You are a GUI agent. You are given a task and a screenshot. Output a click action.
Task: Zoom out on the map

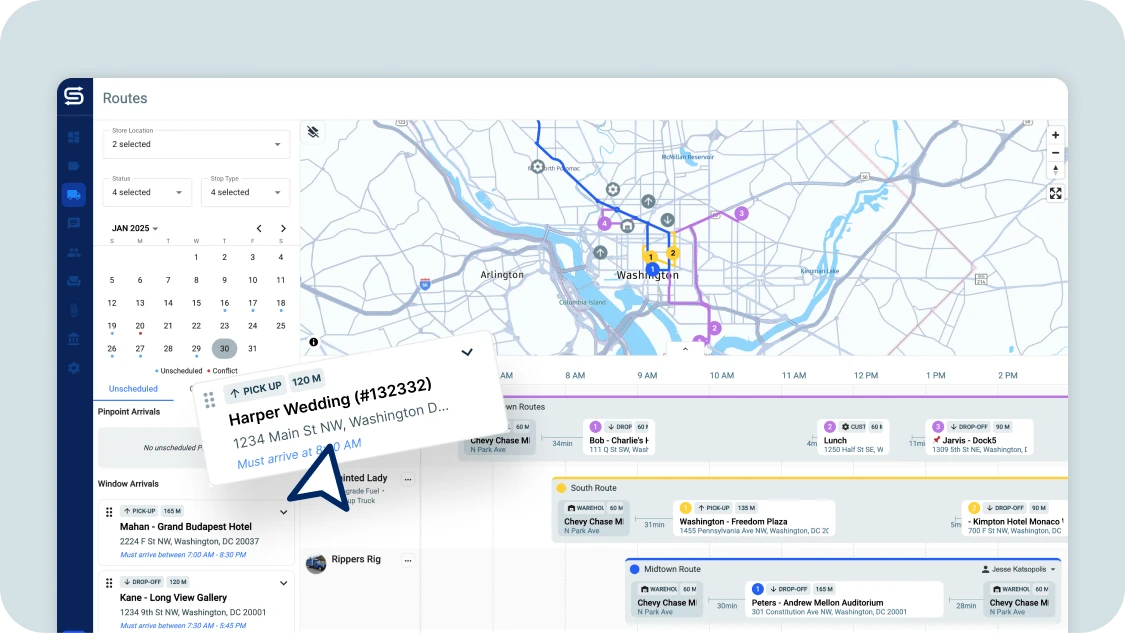[x=1055, y=153]
